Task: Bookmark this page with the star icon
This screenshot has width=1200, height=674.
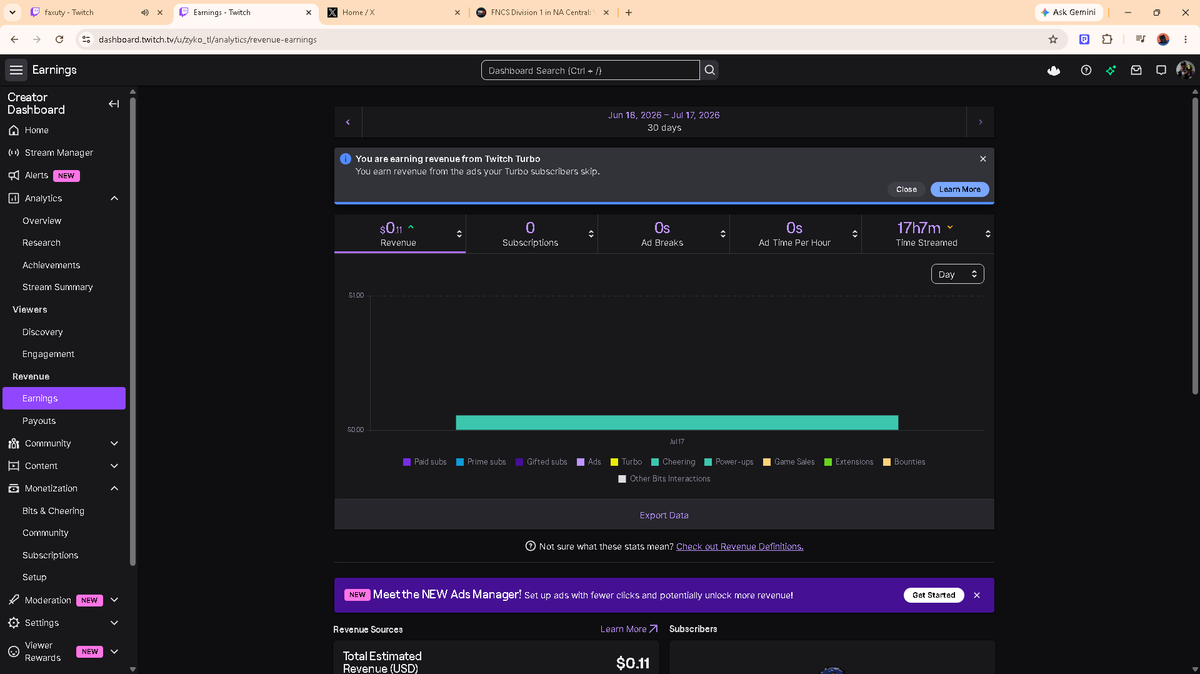Action: tap(1053, 39)
